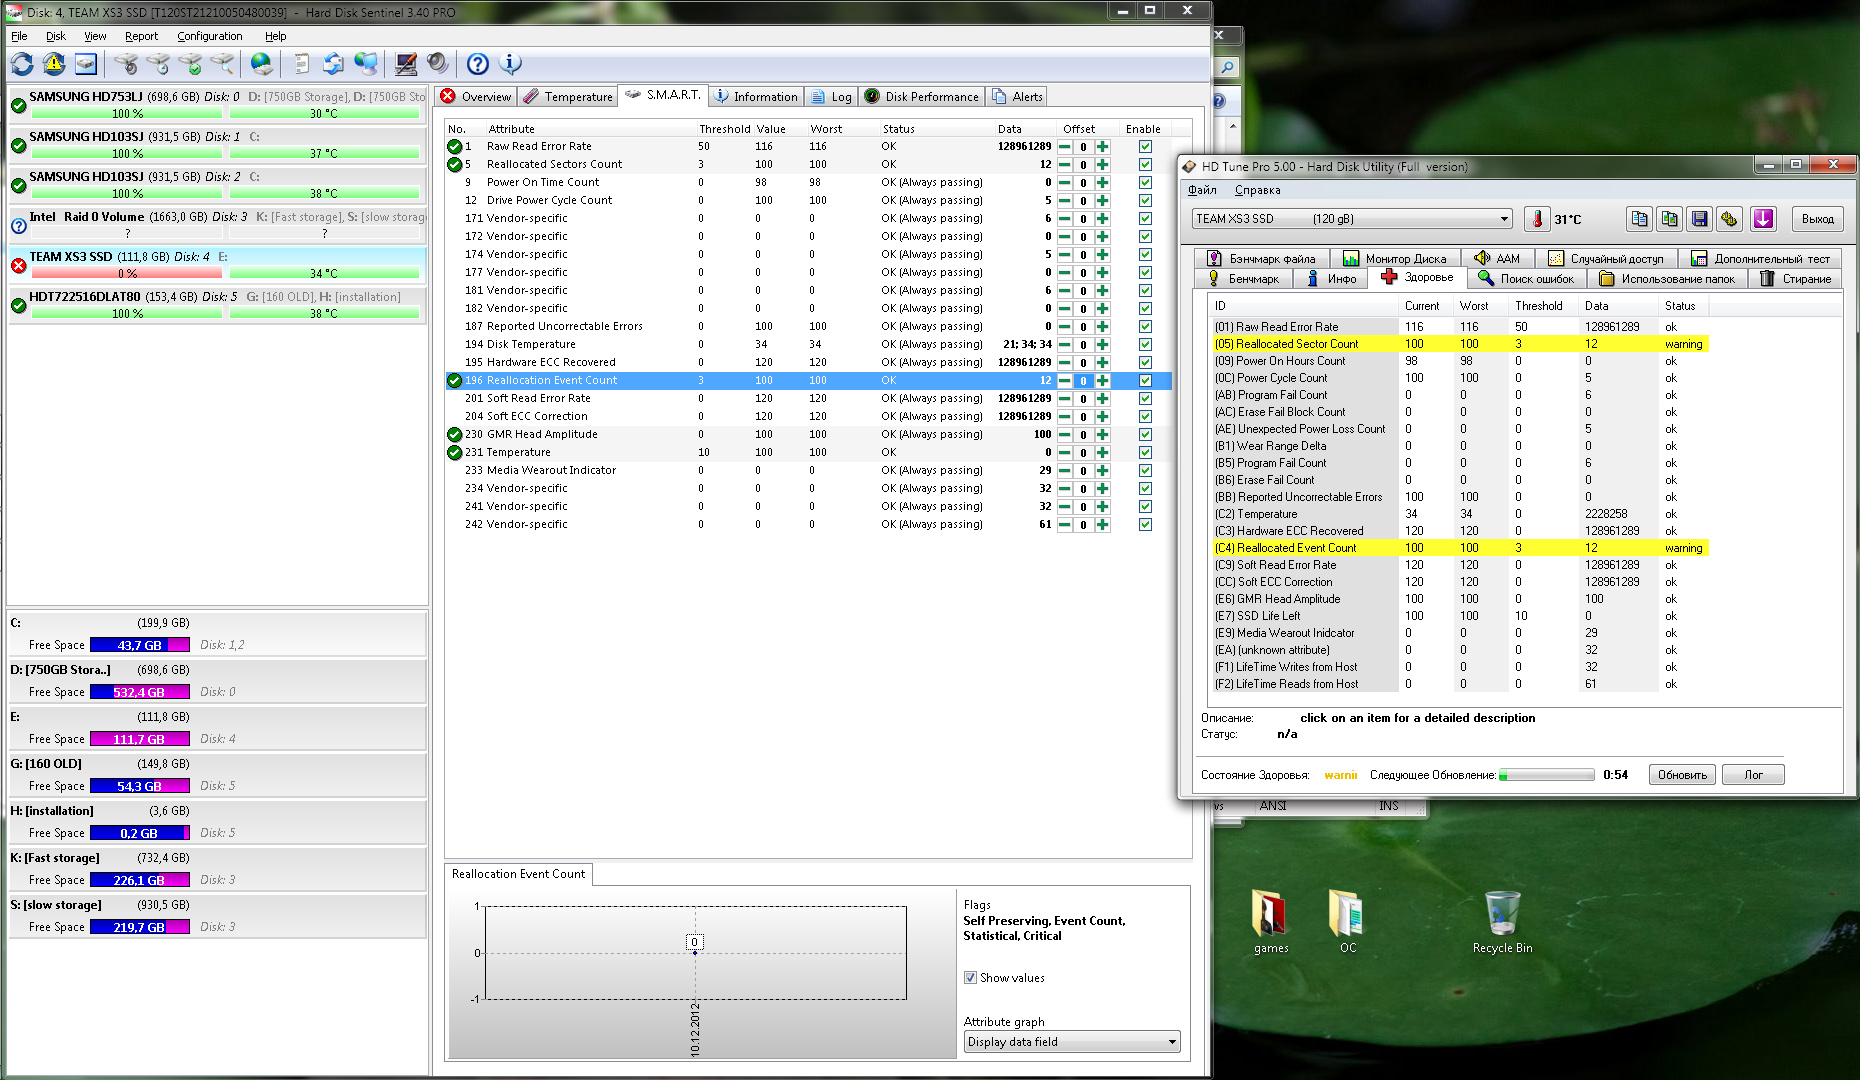
Task: Click the floppy save icon in HD Tune
Action: coord(1700,219)
